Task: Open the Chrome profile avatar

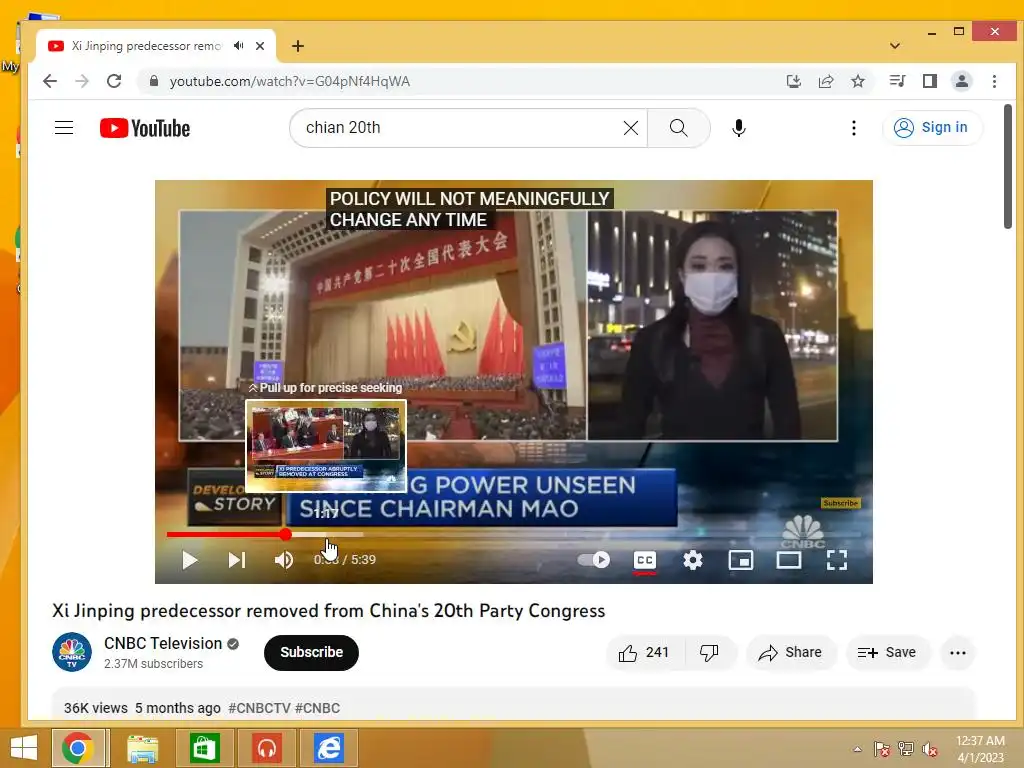Action: [962, 81]
